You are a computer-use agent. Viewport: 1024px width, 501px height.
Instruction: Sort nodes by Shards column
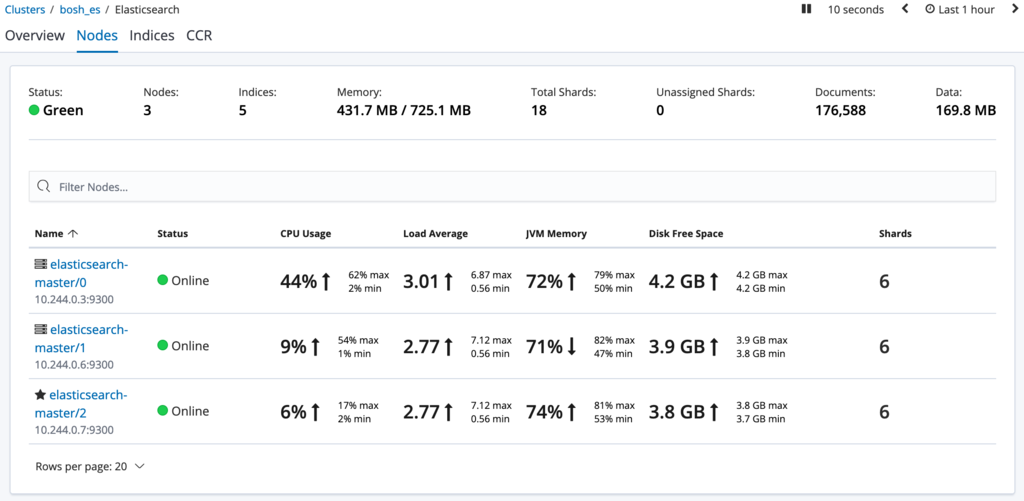pos(895,233)
